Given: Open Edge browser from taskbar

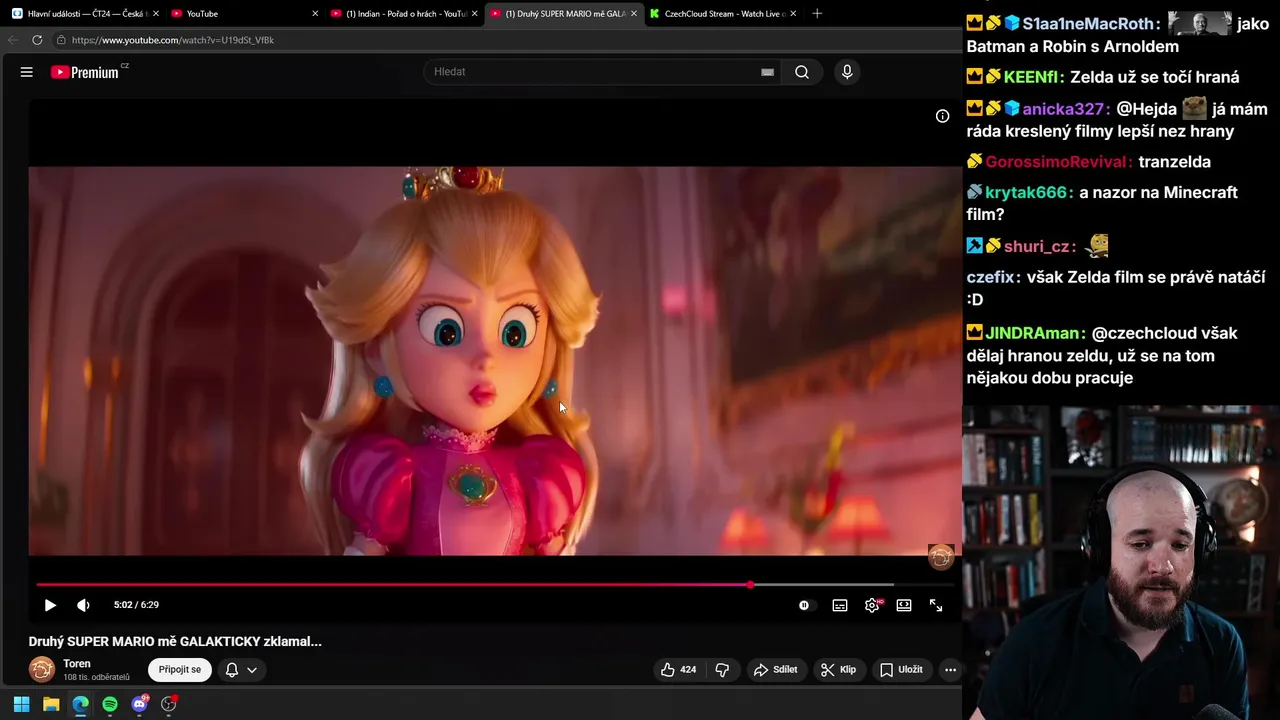Looking at the screenshot, I should (80, 704).
